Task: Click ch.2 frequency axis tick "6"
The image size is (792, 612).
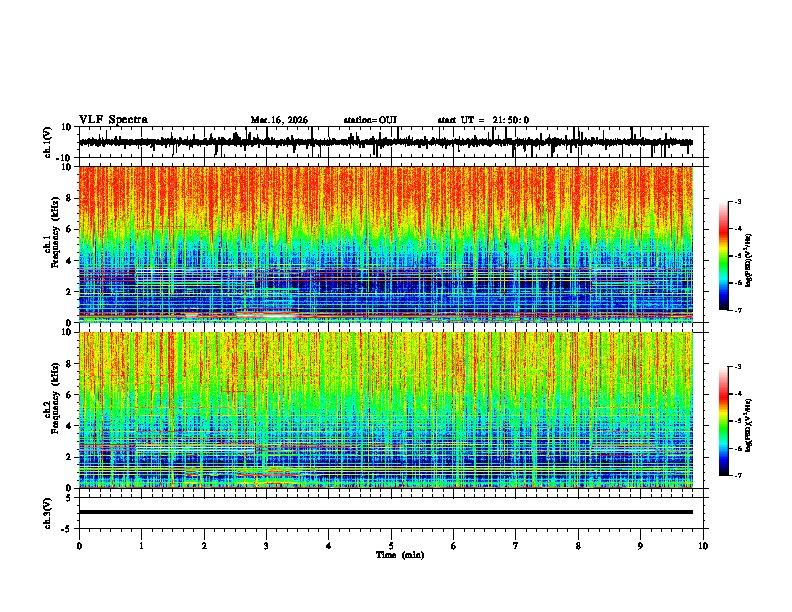Action: [x=69, y=394]
